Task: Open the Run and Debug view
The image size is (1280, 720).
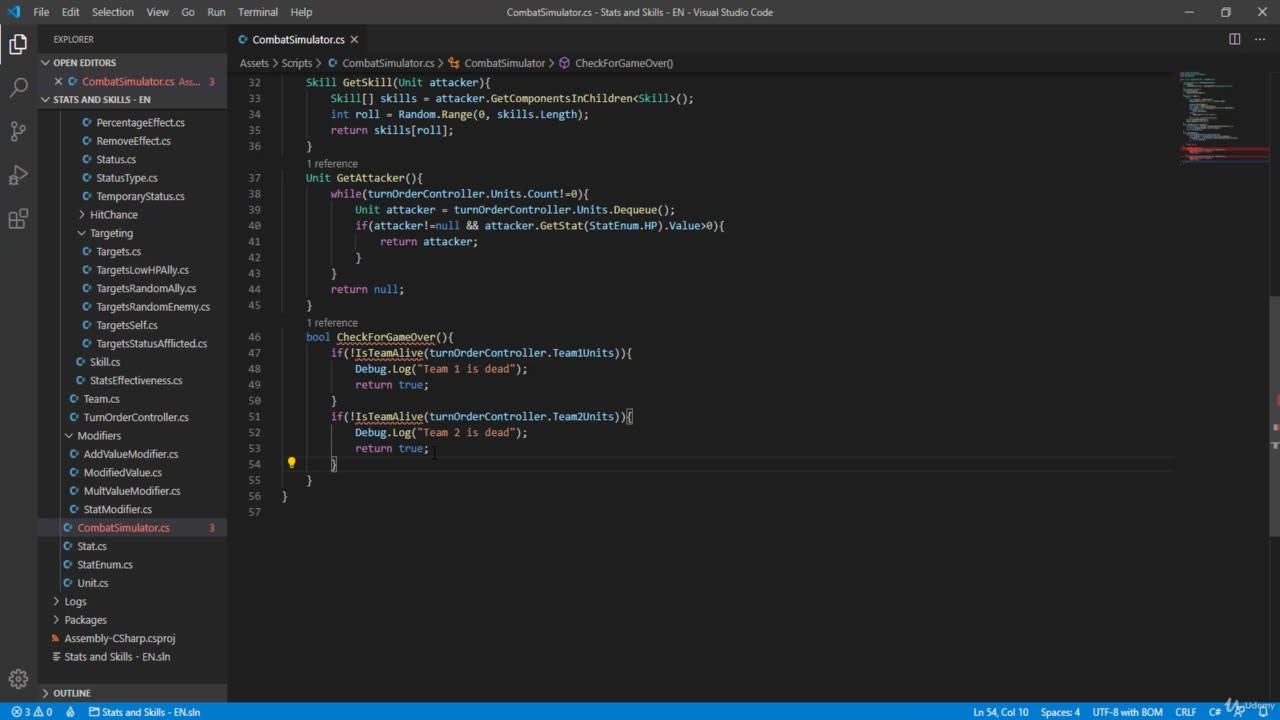Action: tap(18, 176)
